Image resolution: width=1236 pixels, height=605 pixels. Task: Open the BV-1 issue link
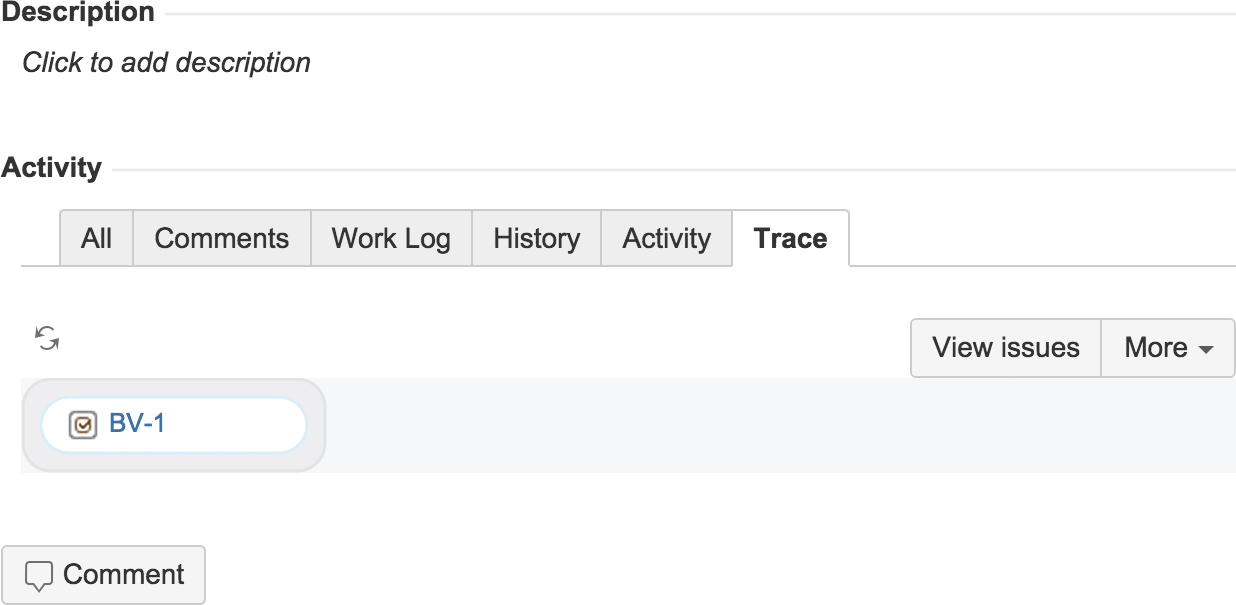(137, 424)
